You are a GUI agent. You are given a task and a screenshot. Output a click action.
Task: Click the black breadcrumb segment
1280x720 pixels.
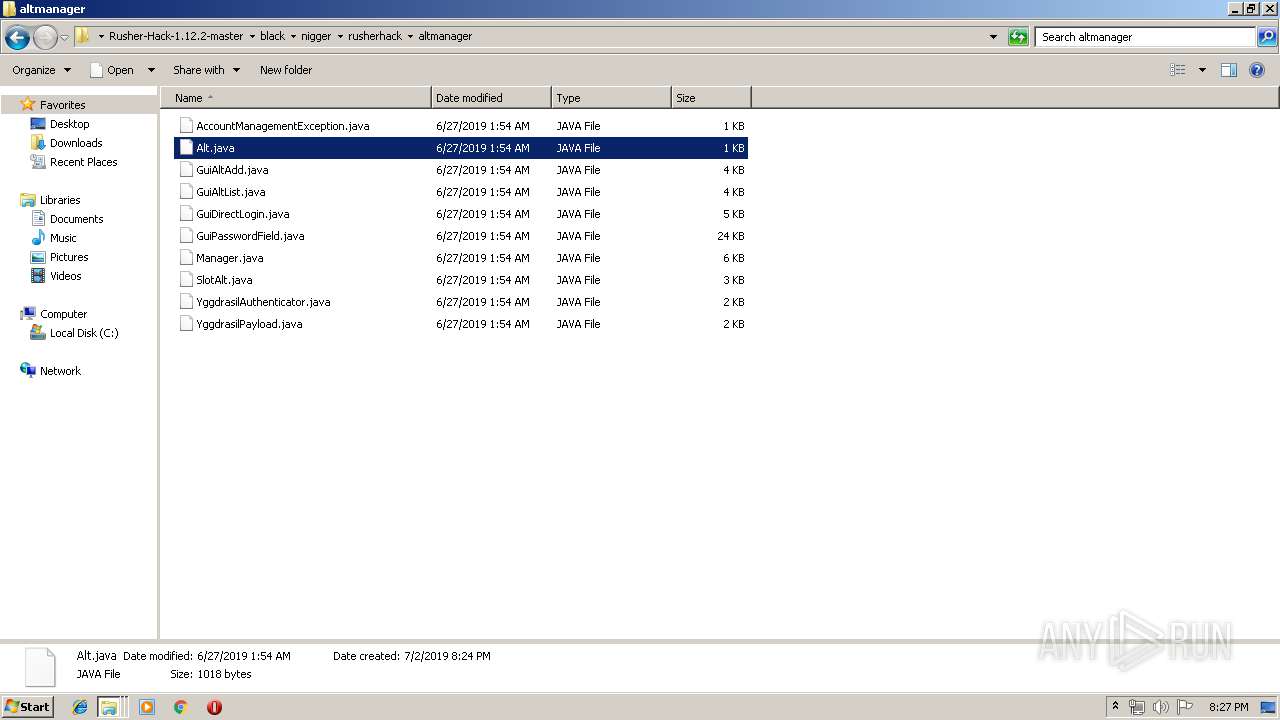point(272,36)
